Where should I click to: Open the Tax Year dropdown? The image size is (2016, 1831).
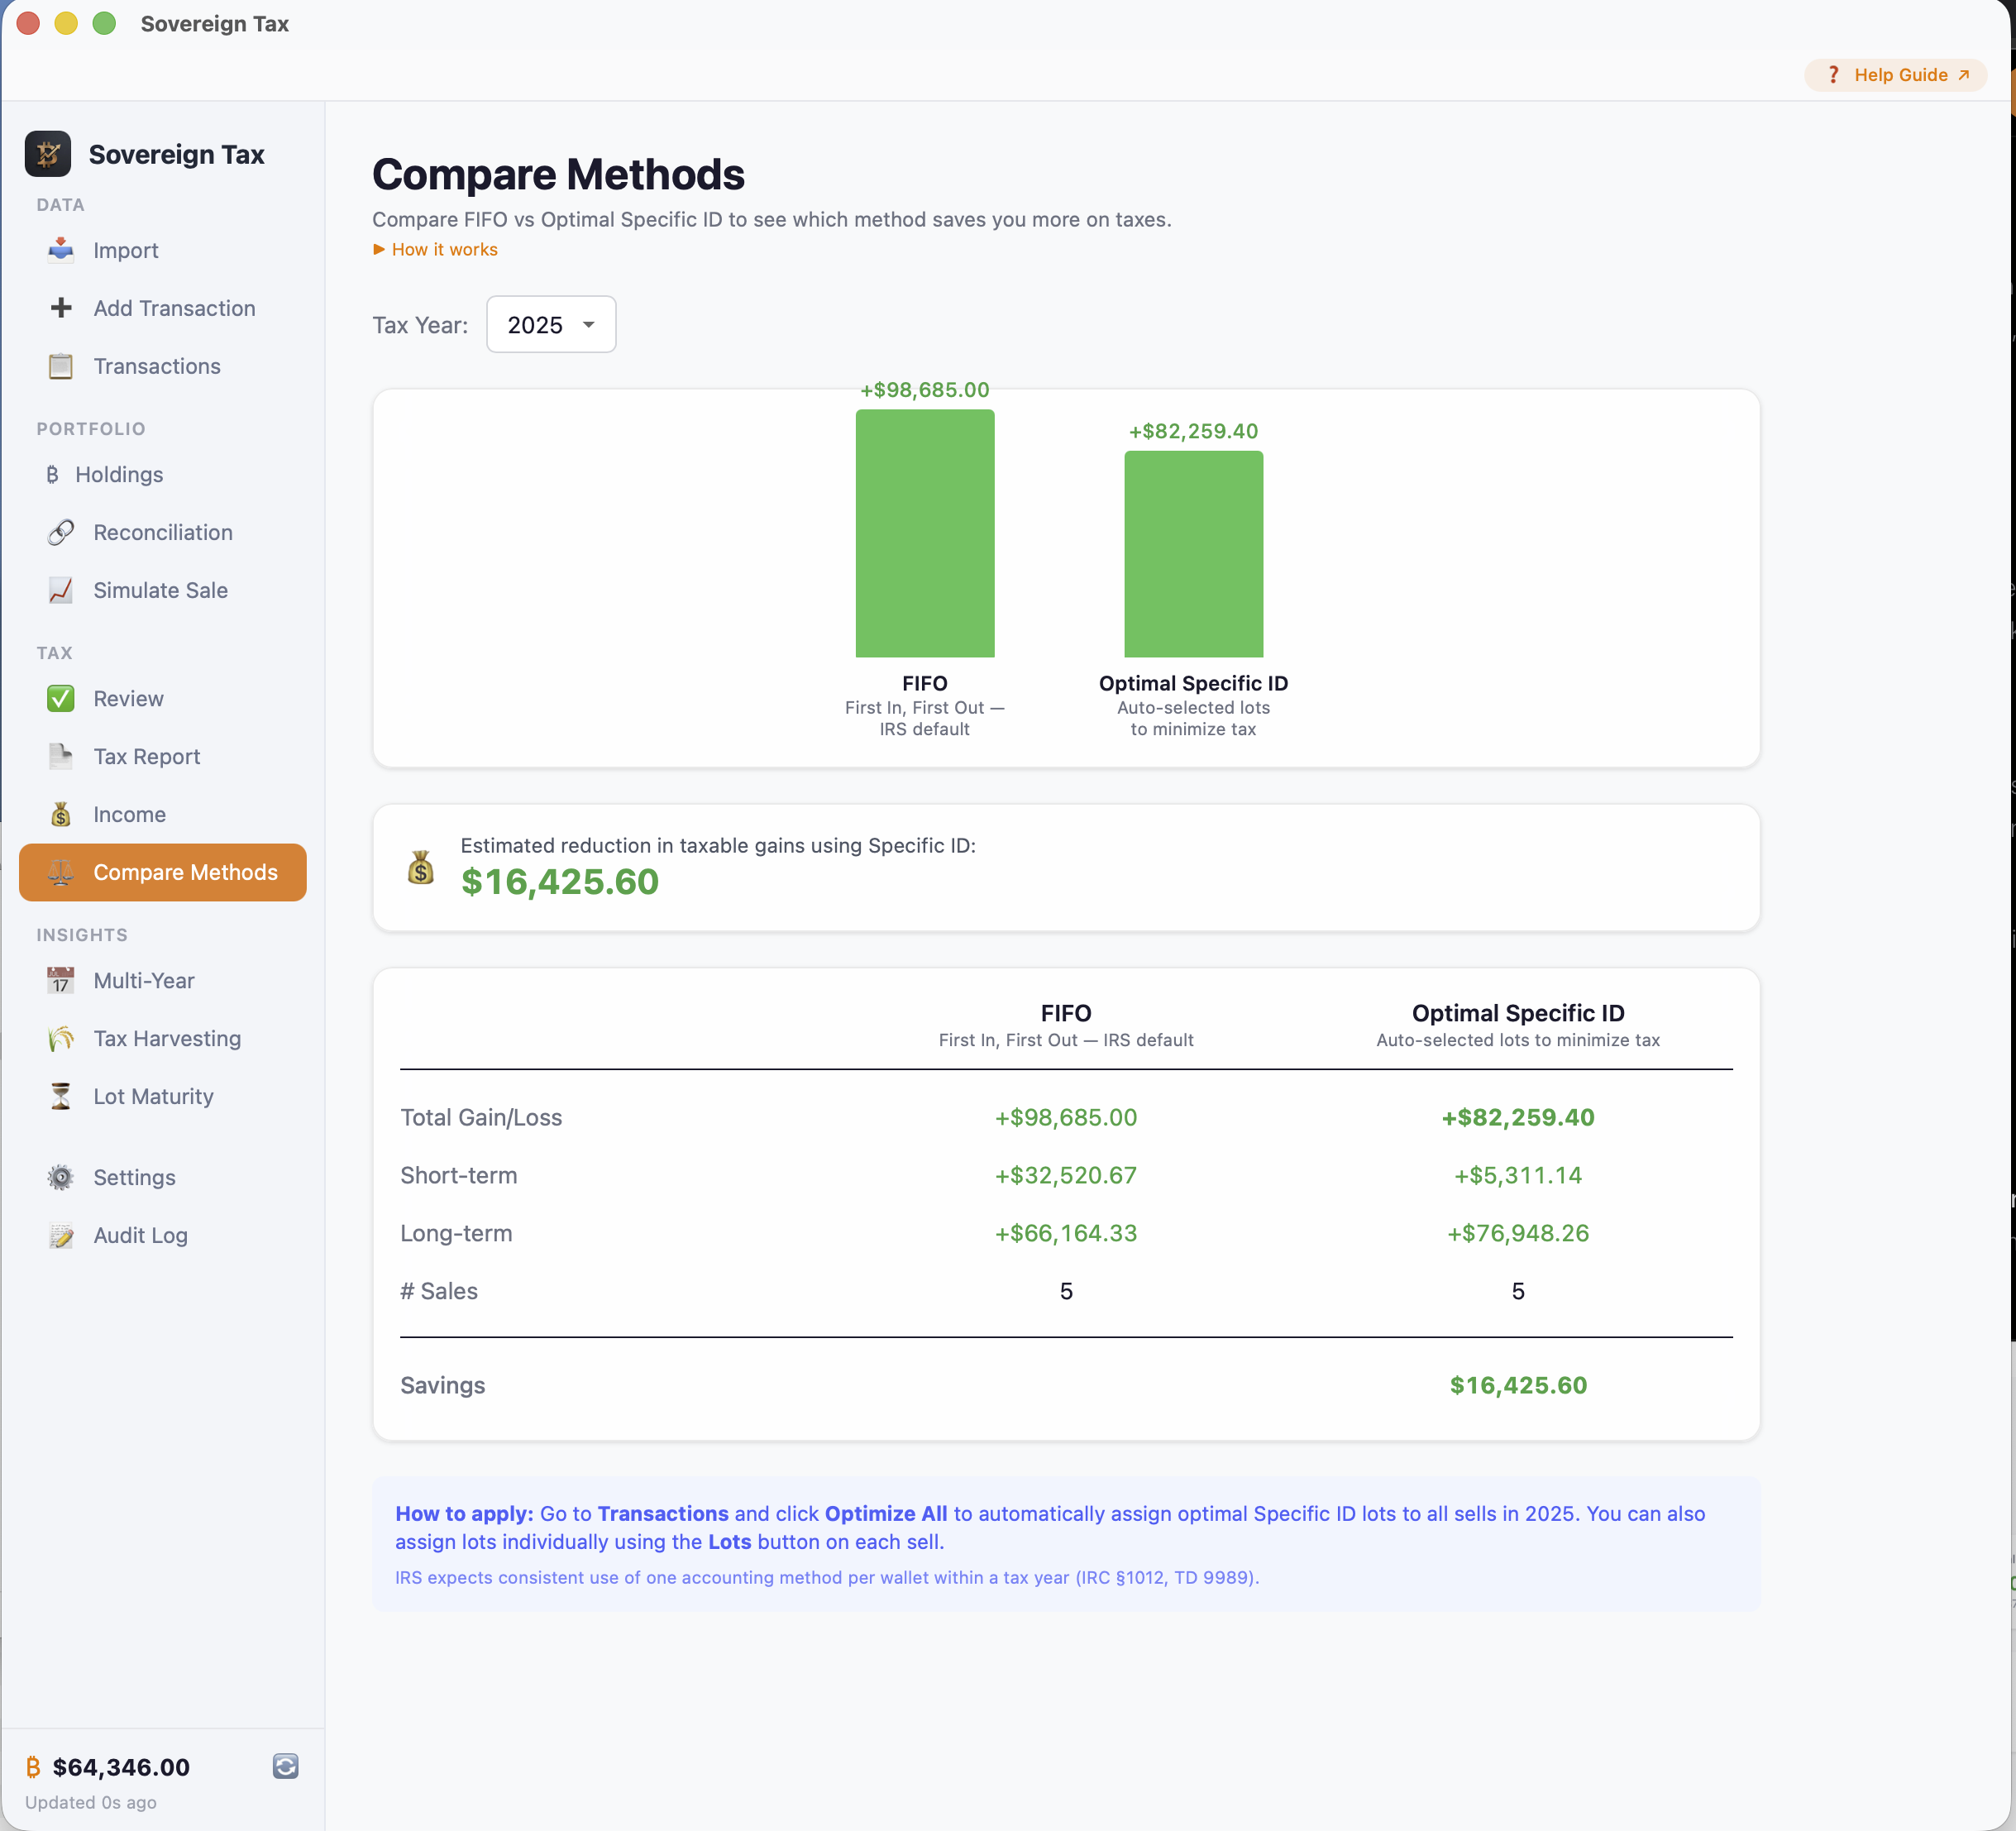[550, 324]
